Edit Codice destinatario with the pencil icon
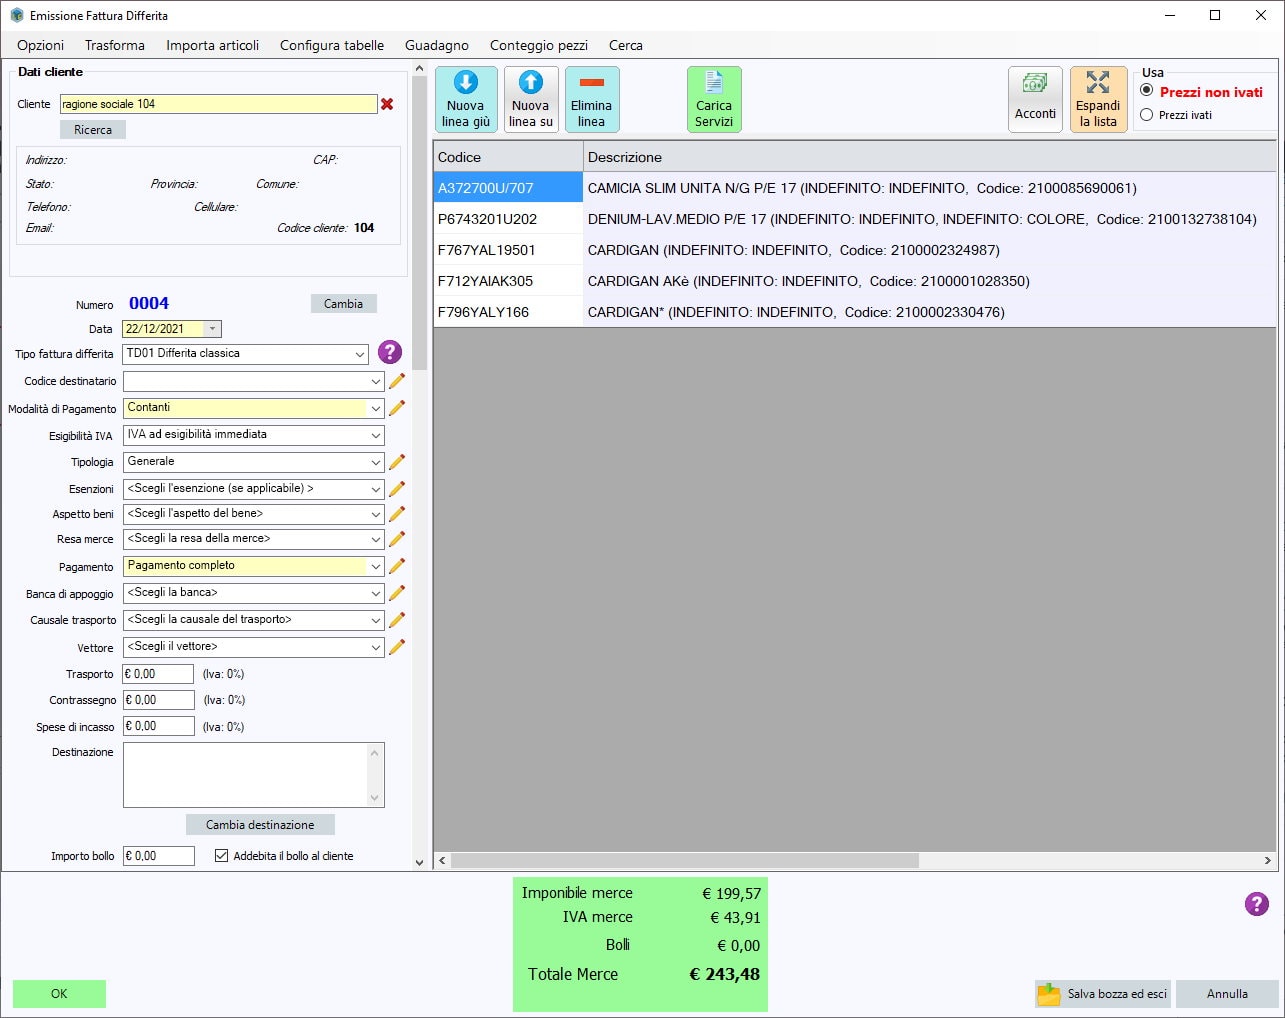The width and height of the screenshot is (1285, 1018). pos(397,381)
